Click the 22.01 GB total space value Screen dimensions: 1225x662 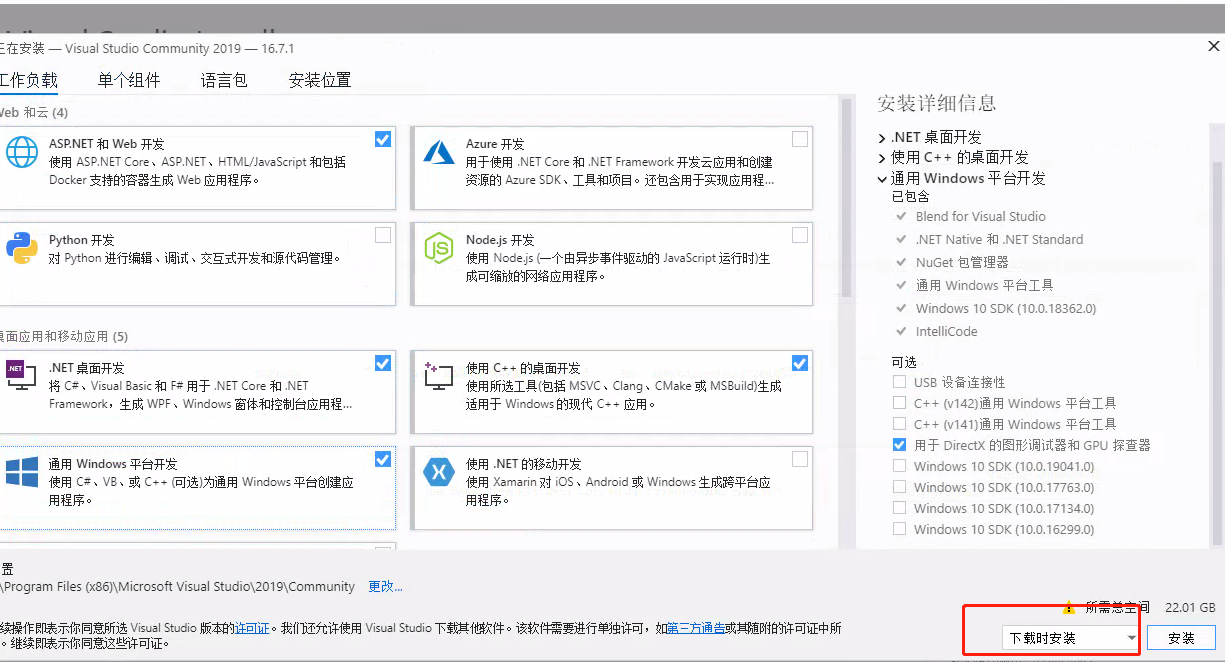[x=1190, y=607]
